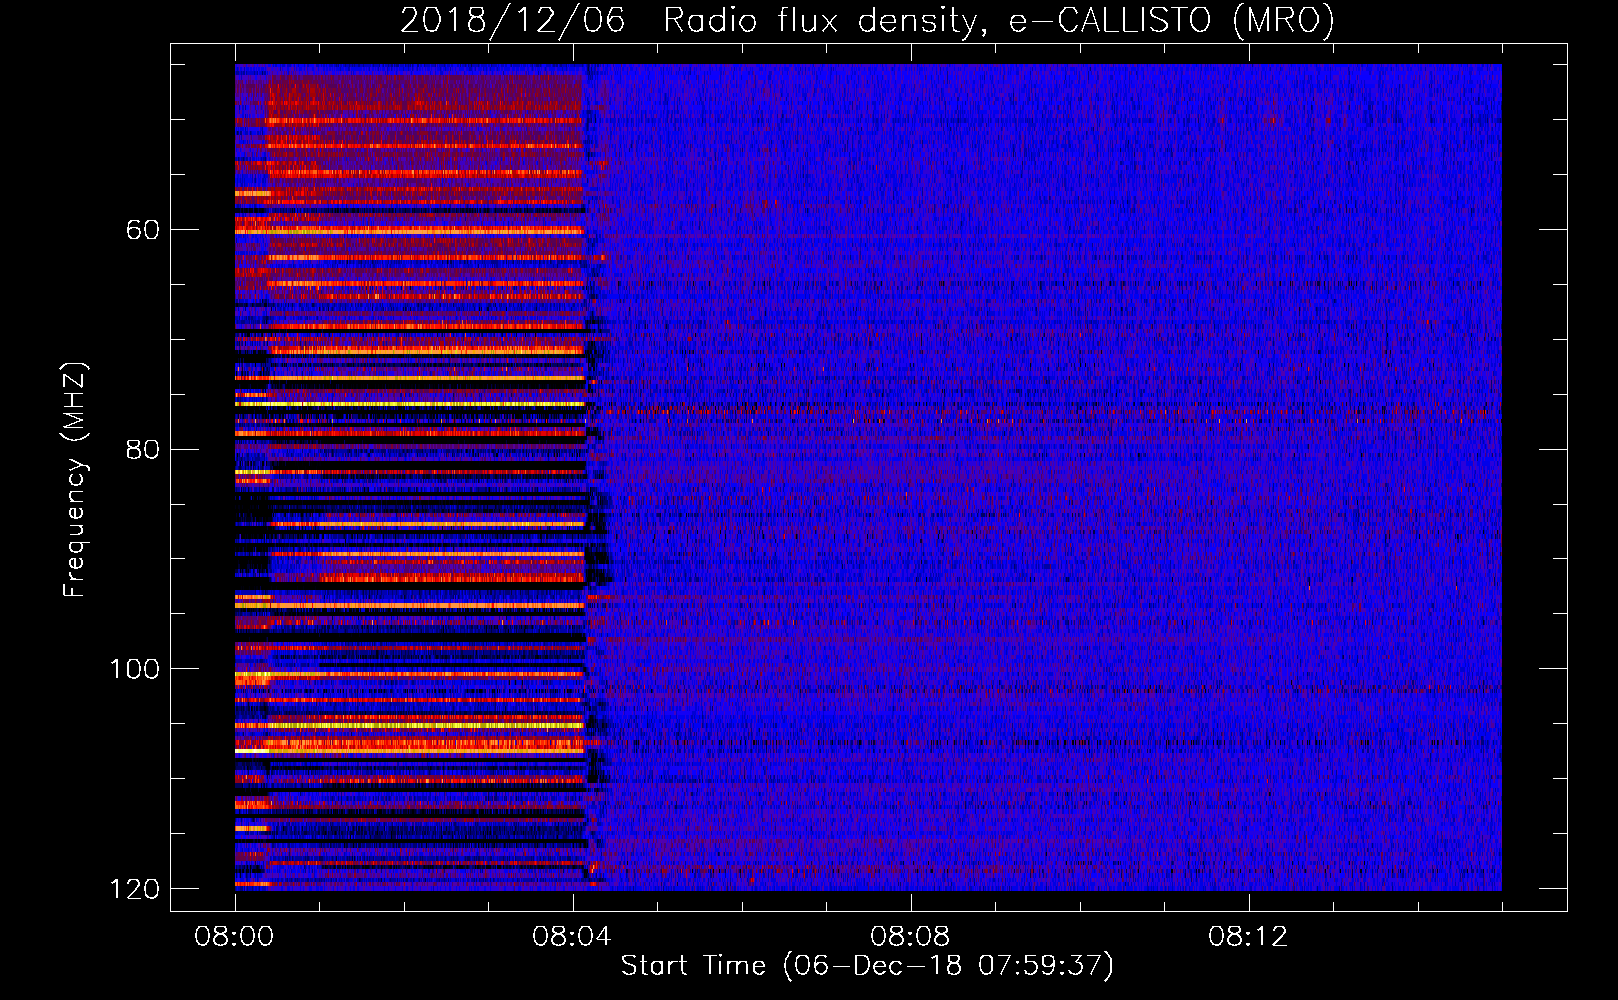1618x1000 pixels.
Task: Click the date '2018/12/06' in the title
Action: tap(512, 20)
